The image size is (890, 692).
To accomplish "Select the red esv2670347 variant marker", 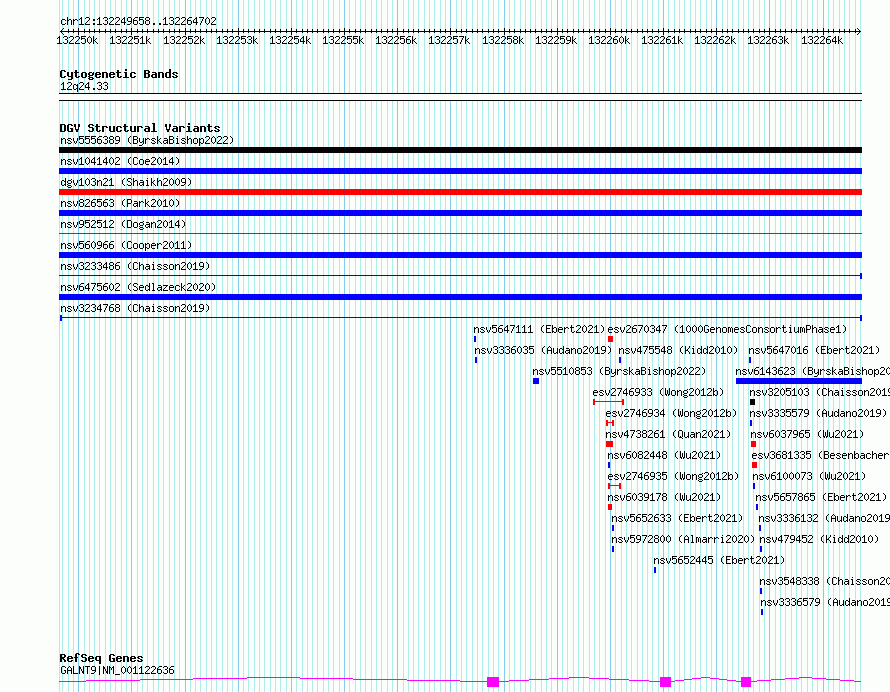I will pos(610,339).
